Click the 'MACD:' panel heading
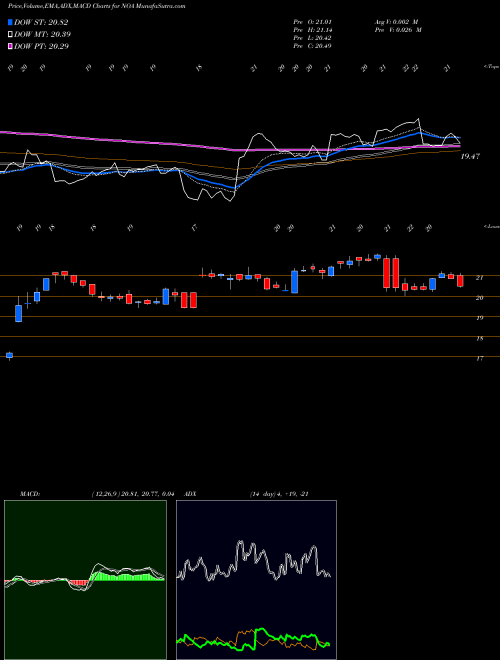This screenshot has height=660, width=500. point(30,494)
